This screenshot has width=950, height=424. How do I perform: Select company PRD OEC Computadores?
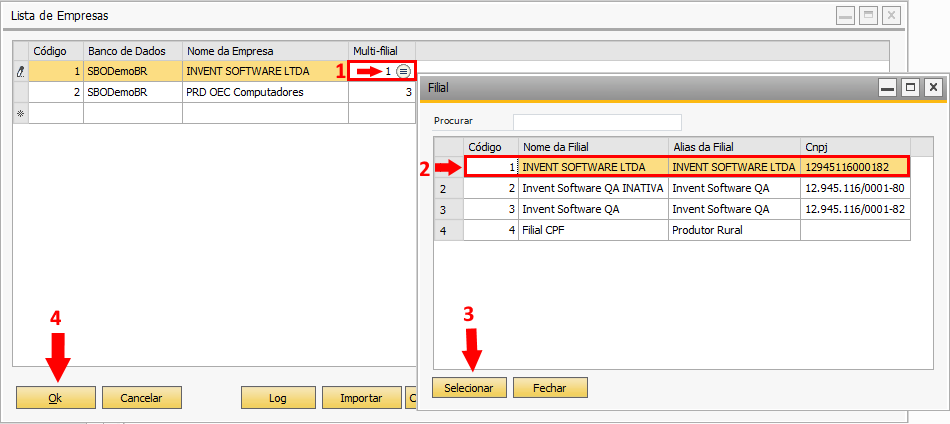tap(265, 93)
